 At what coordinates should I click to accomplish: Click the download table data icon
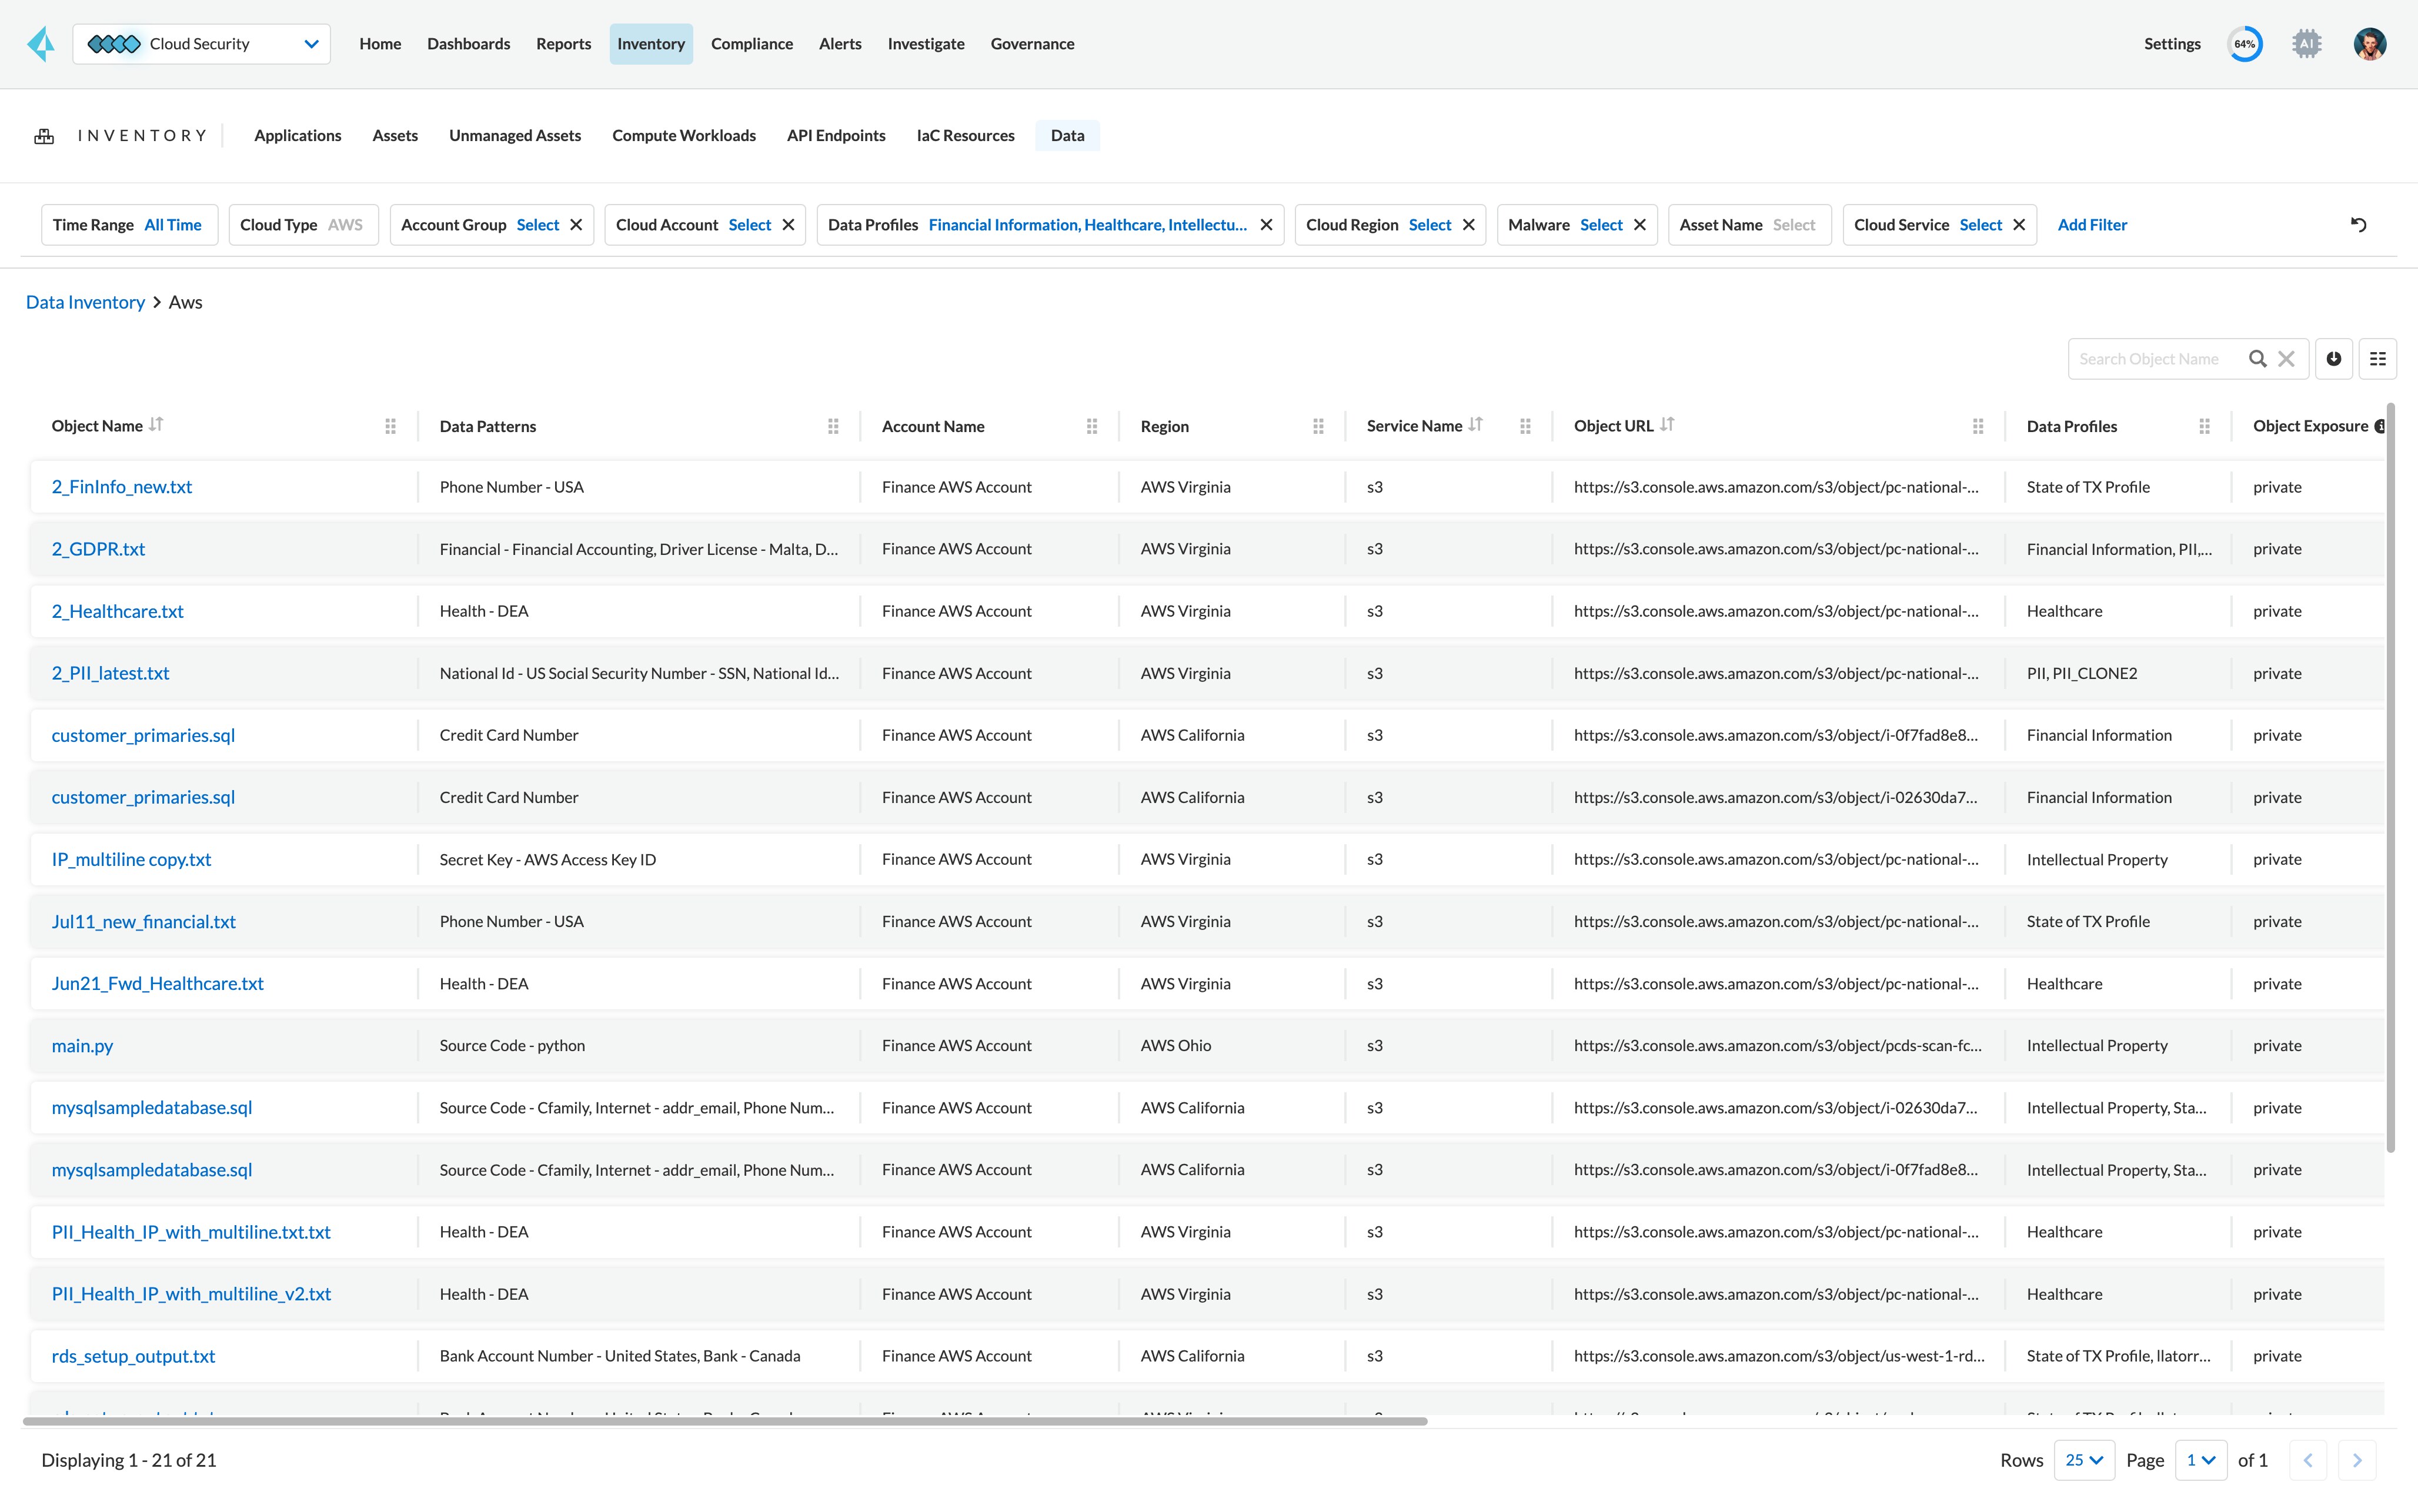2333,359
